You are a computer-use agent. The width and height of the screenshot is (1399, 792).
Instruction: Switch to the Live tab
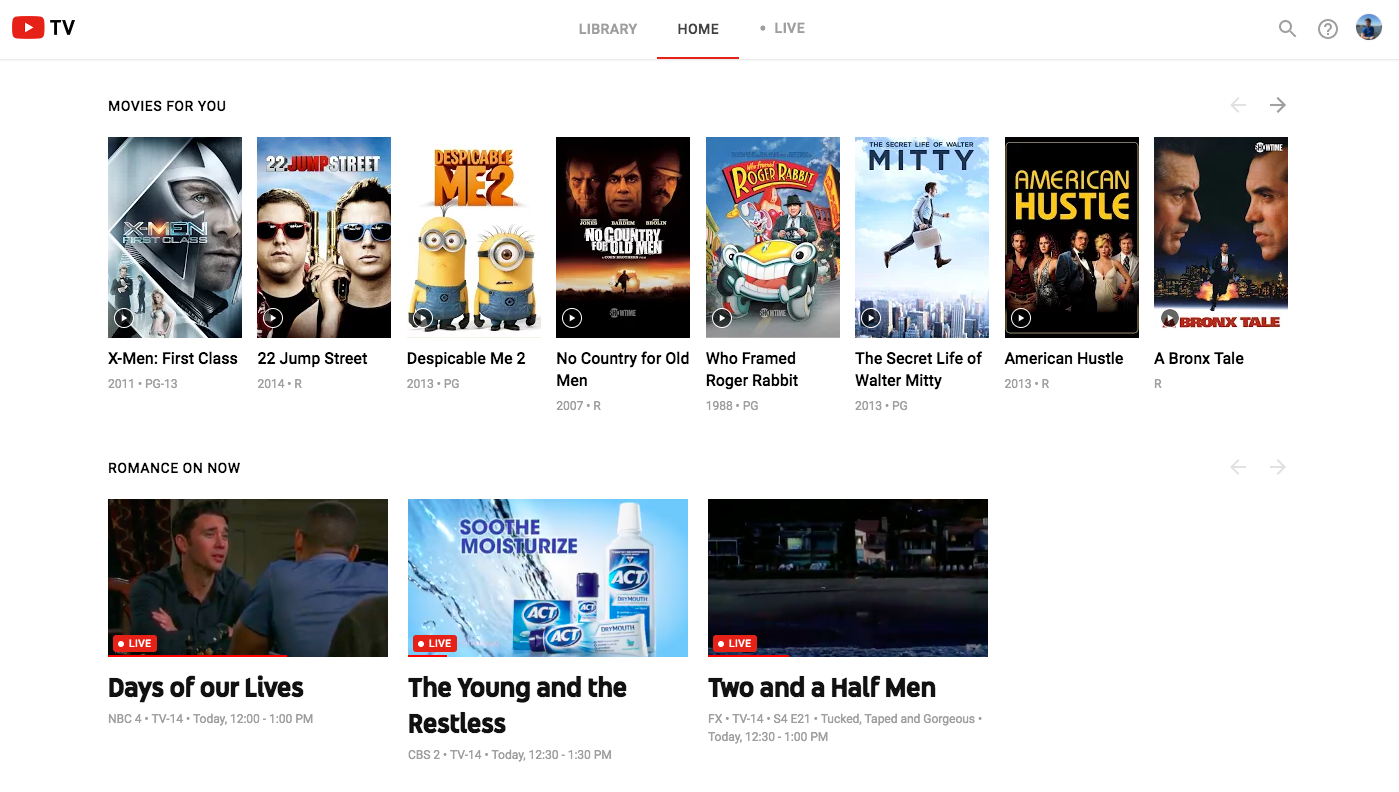[x=782, y=28]
